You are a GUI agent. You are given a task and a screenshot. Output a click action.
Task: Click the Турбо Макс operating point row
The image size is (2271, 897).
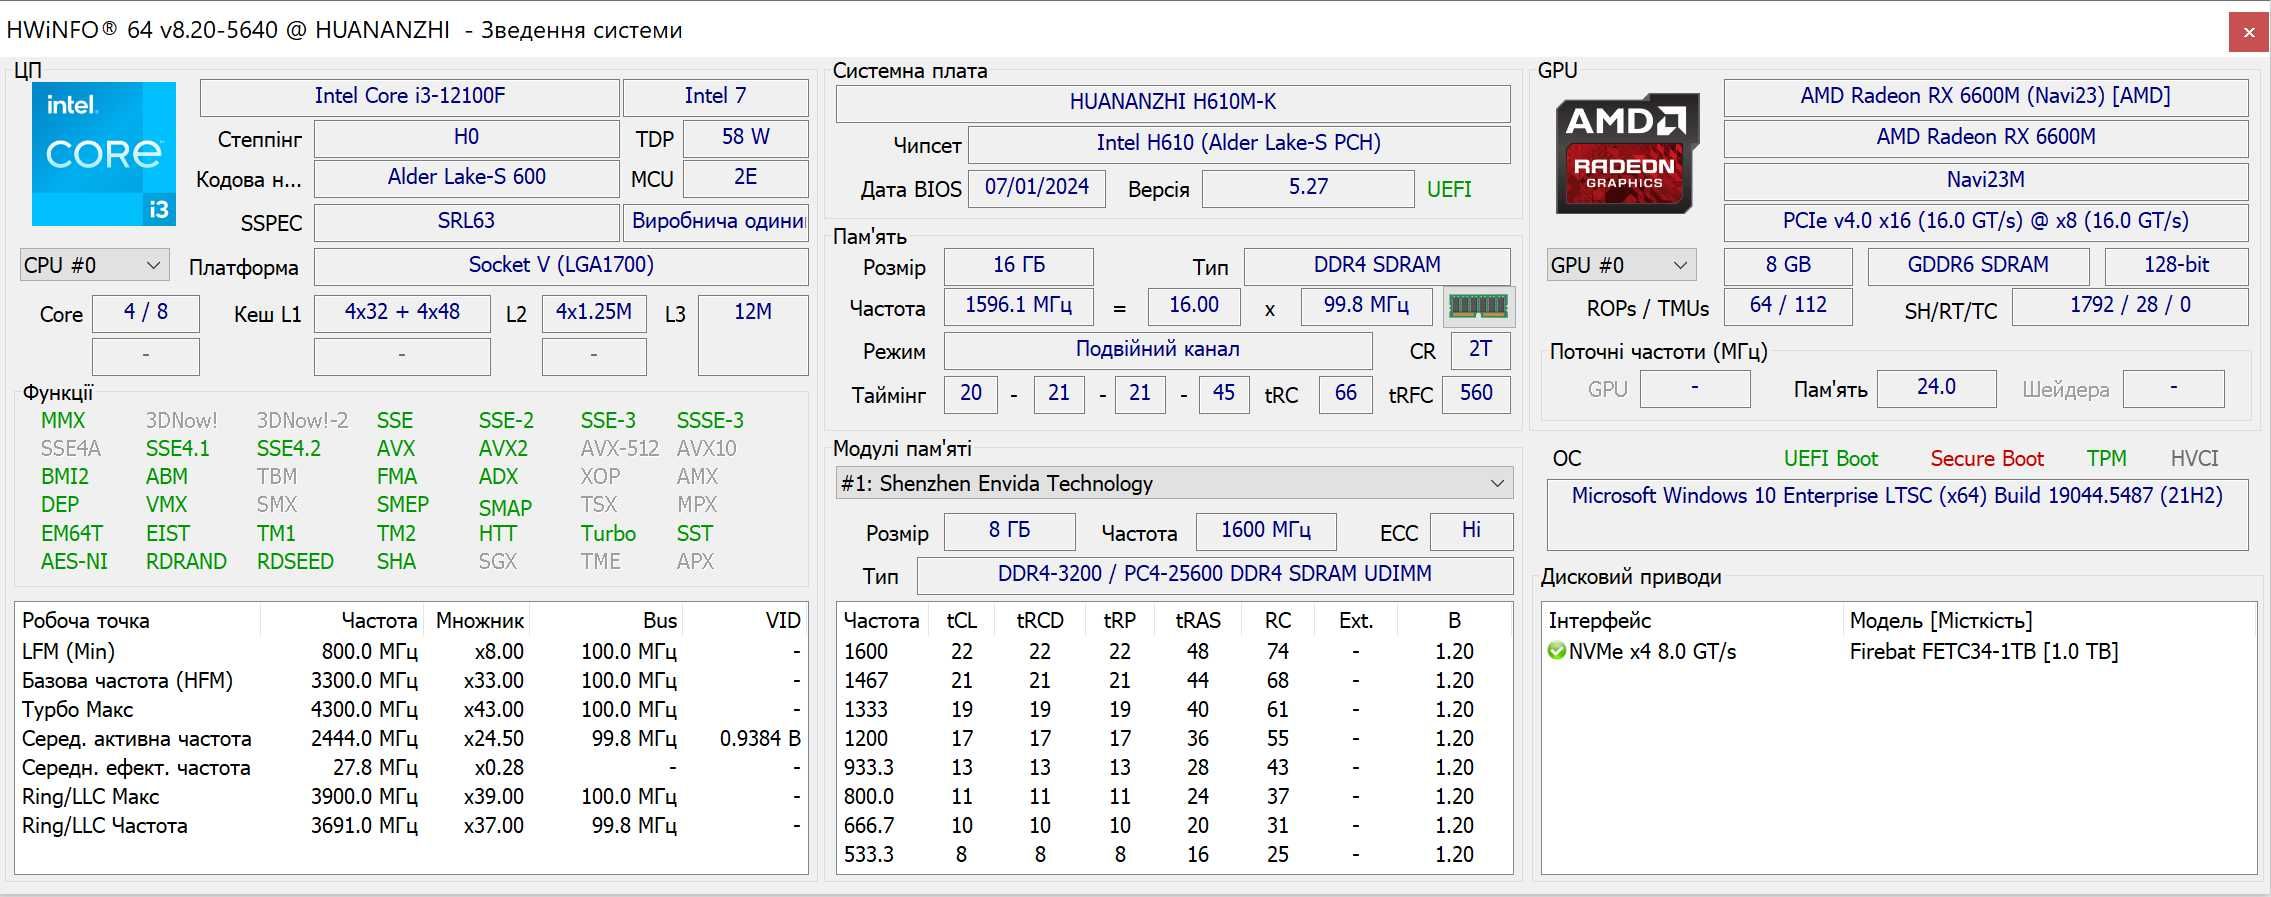tap(411, 710)
